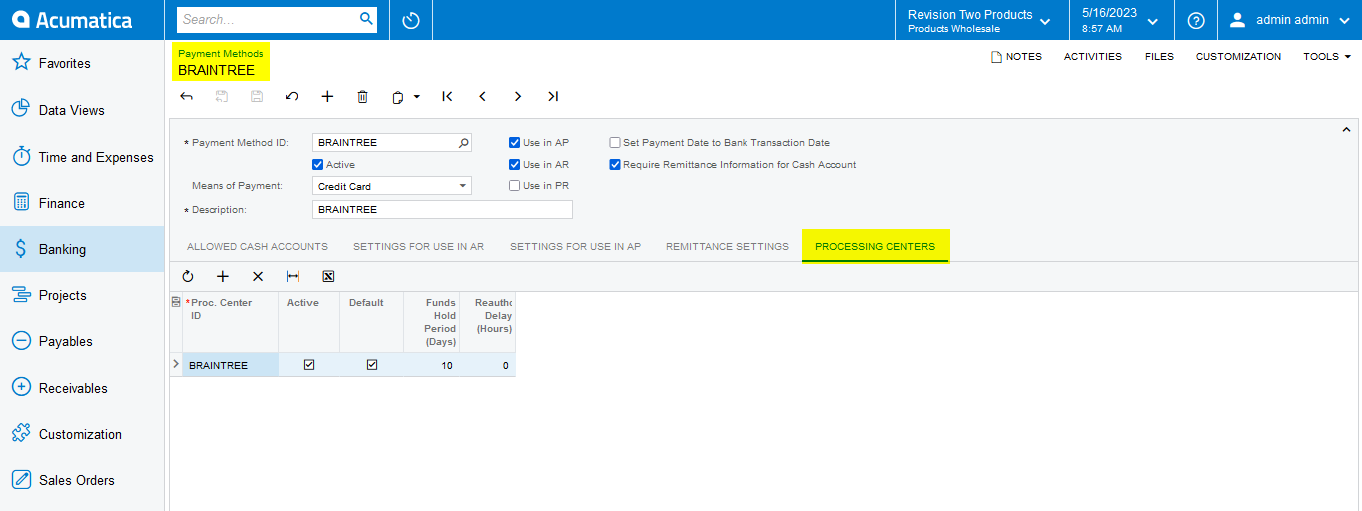The width and height of the screenshot is (1362, 511).
Task: Enable Set Payment Date to Bank Transaction Date
Action: tap(615, 143)
